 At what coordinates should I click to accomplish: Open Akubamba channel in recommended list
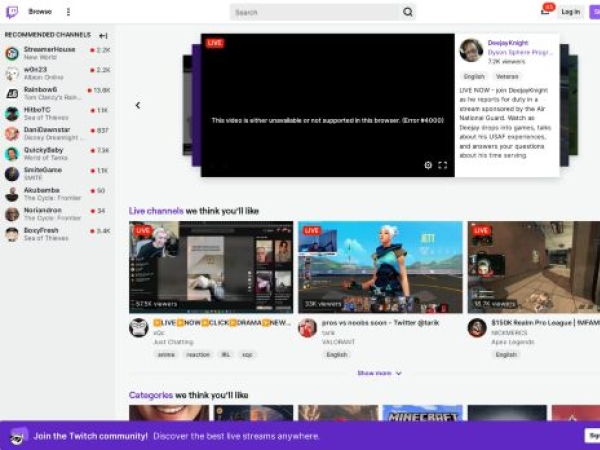tap(57, 194)
